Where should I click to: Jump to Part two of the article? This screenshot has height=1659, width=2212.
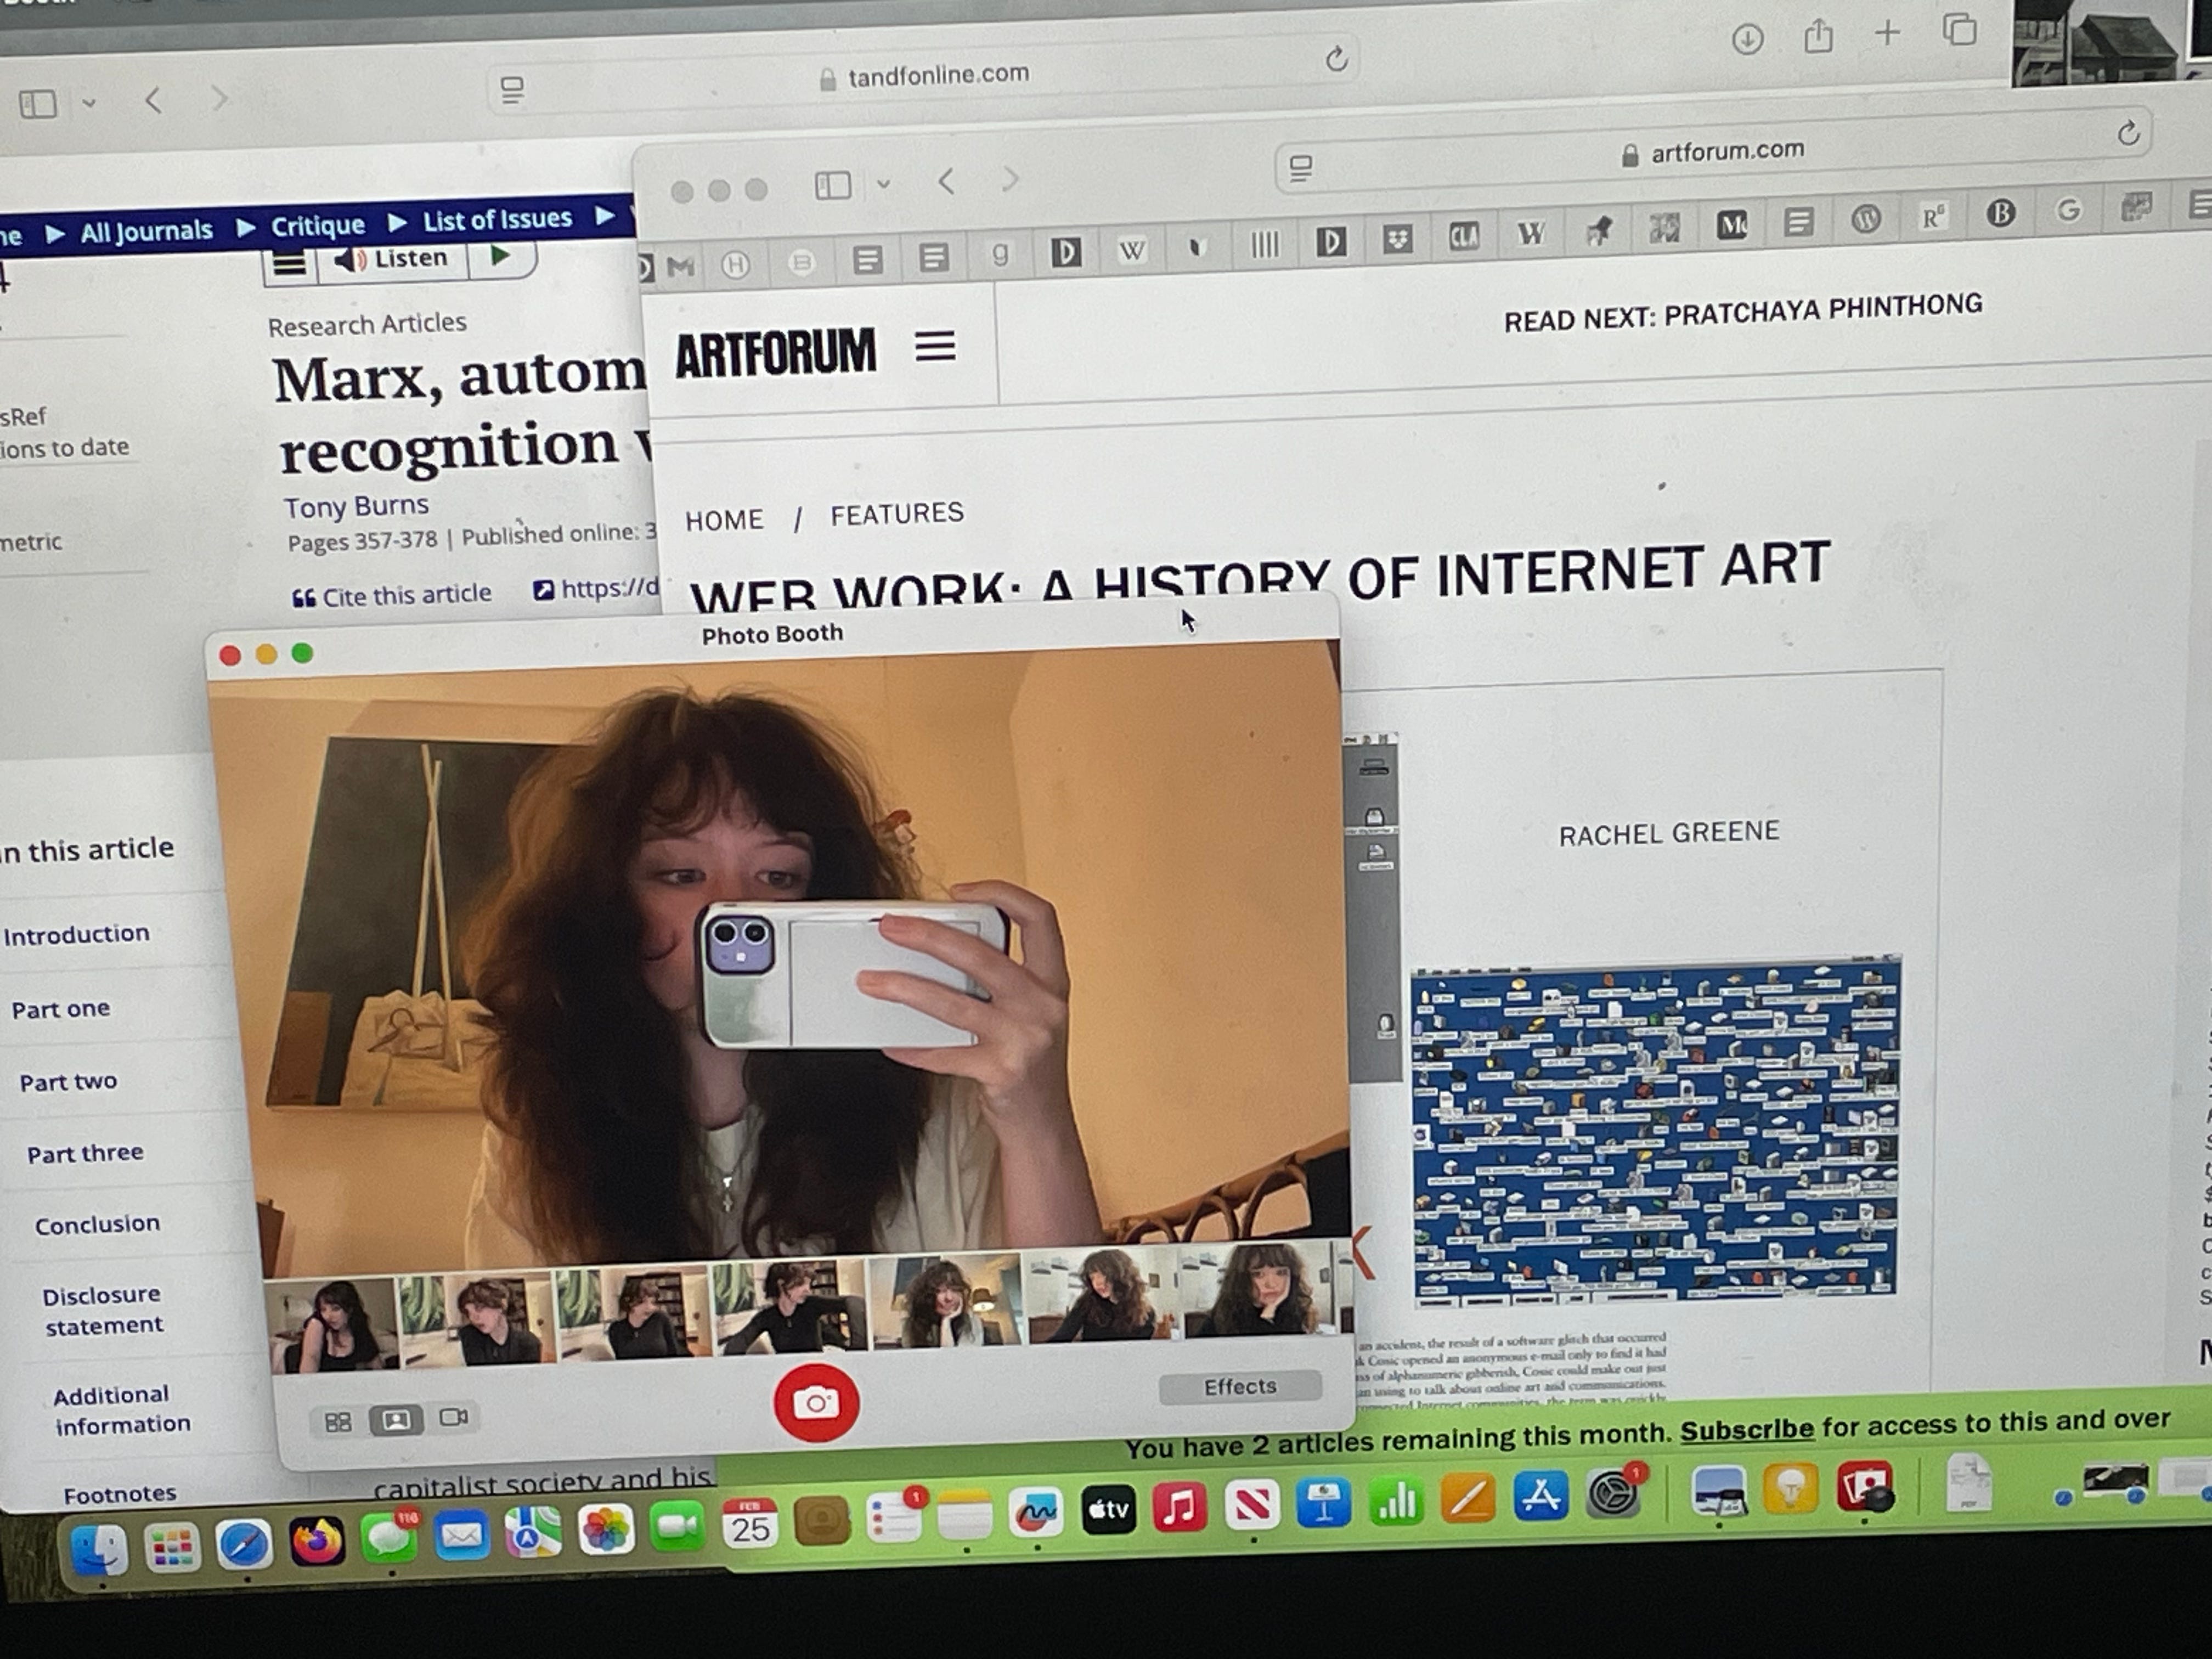tap(68, 1082)
